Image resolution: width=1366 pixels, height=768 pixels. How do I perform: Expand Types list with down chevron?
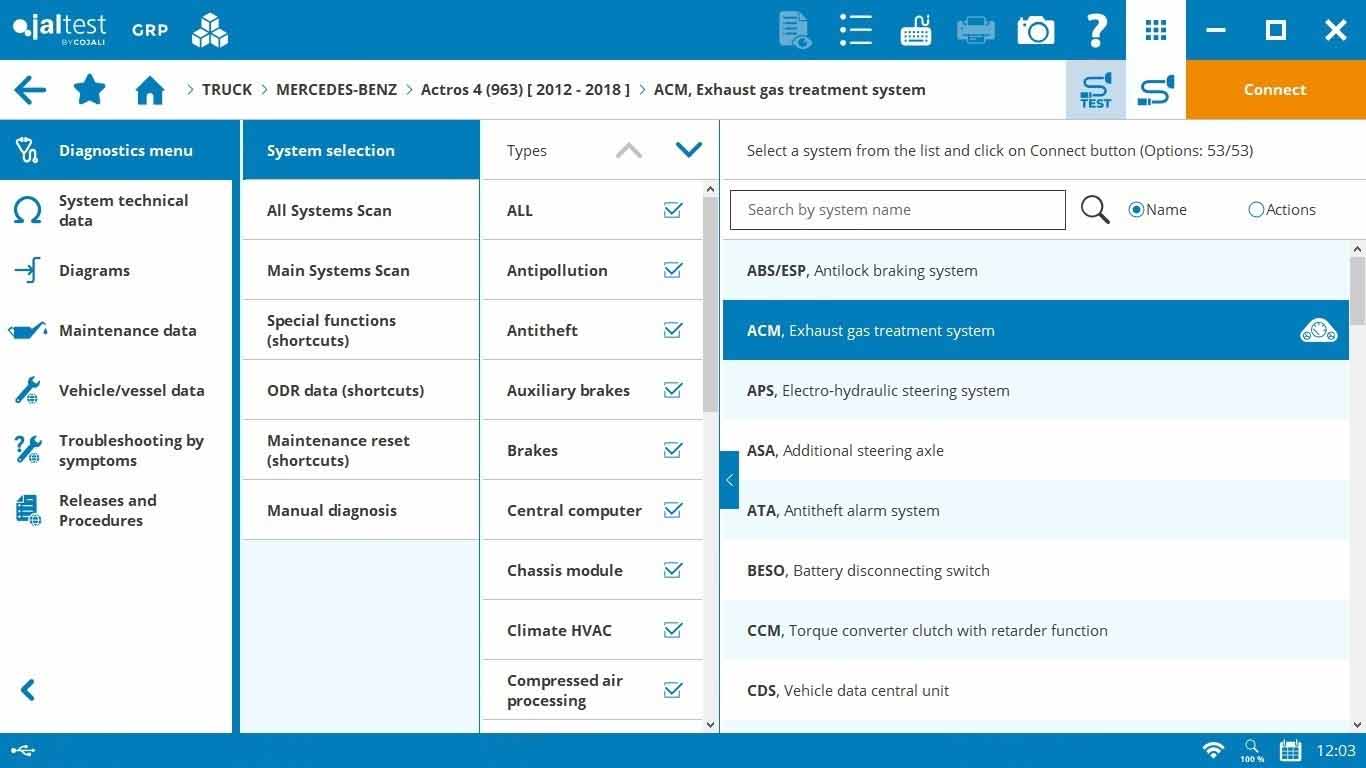689,150
